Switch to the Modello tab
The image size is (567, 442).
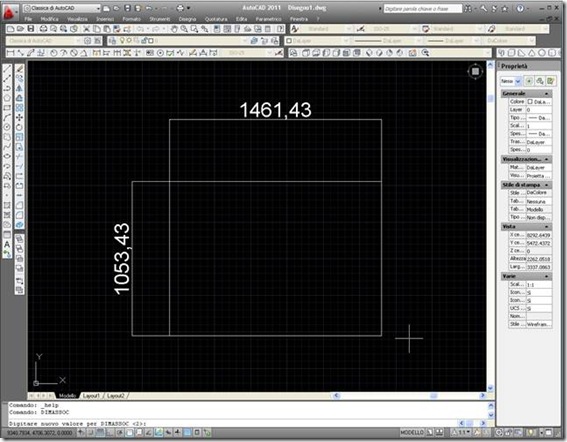pos(67,396)
